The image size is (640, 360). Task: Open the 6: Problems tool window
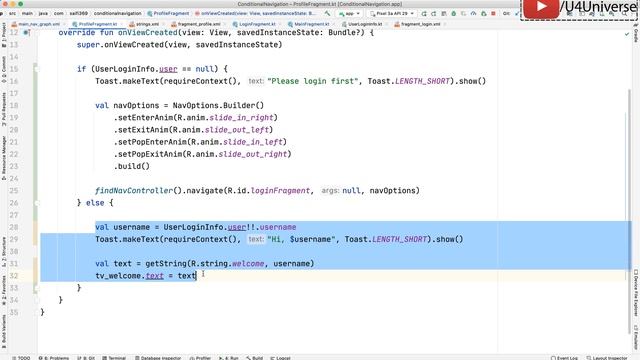tap(54, 358)
